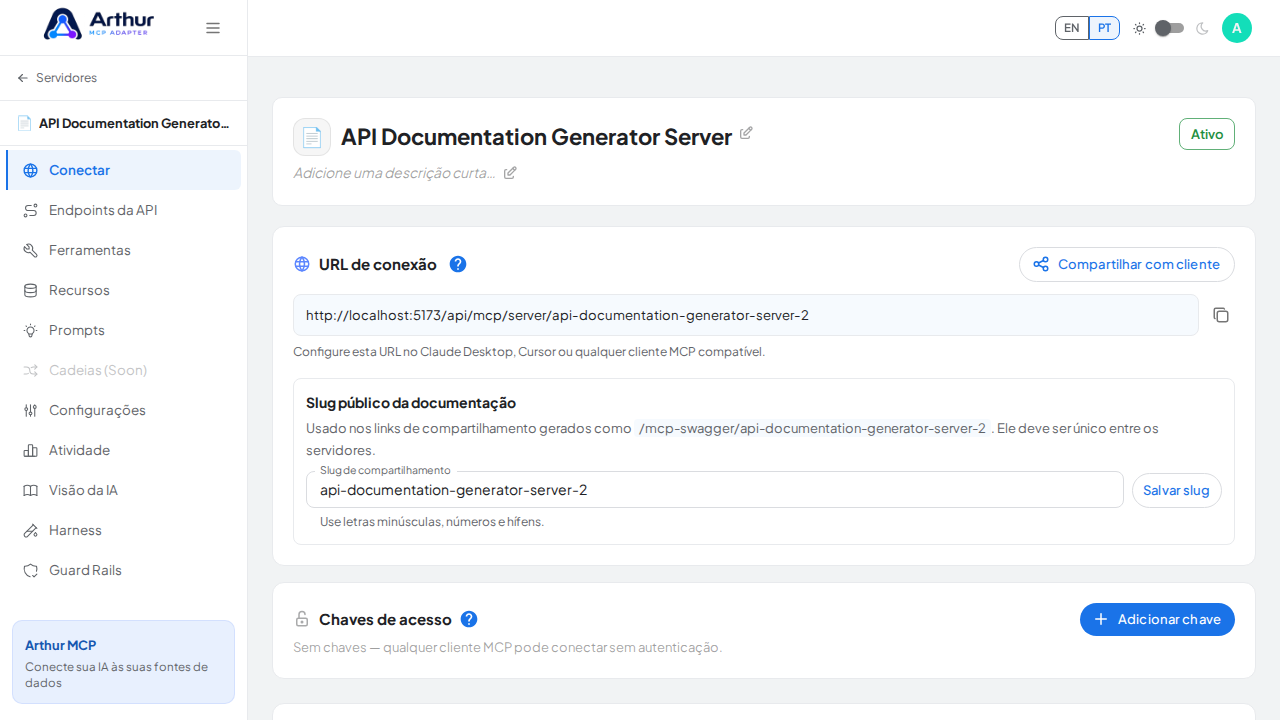This screenshot has width=1280, height=720.
Task: Click sidebar server name API Documentation Generator
Action: pos(134,123)
